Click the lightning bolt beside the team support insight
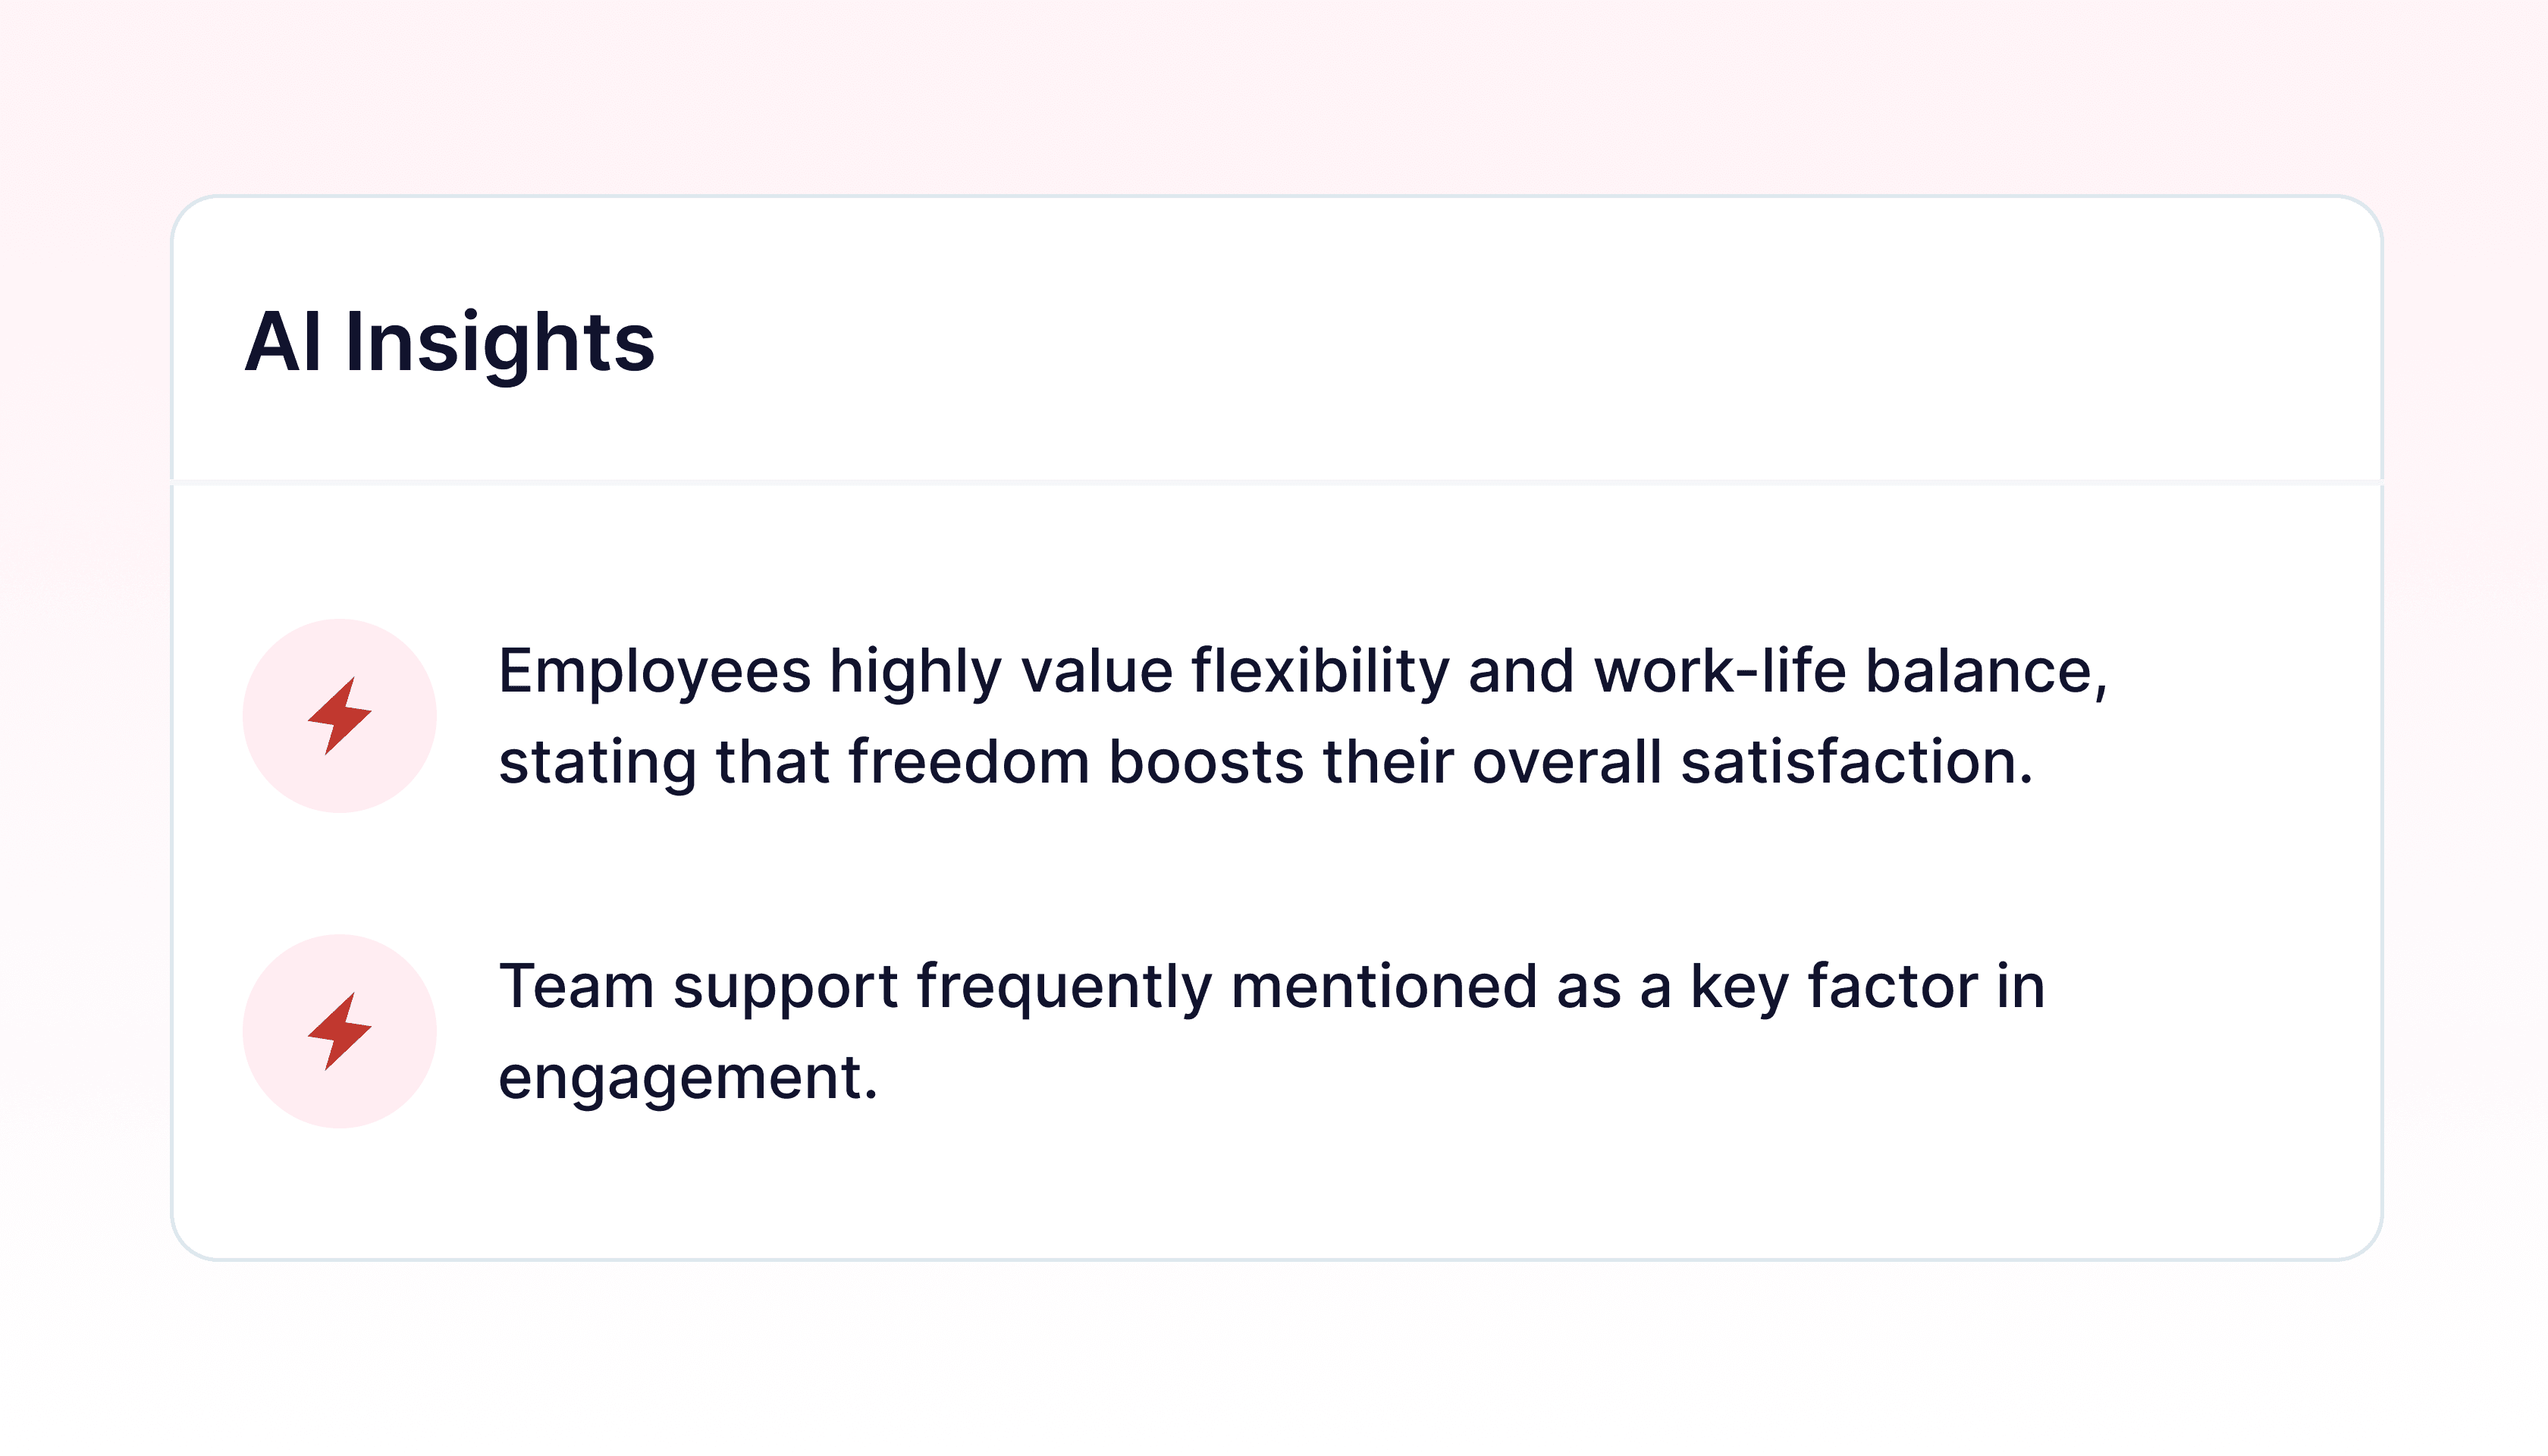 [x=339, y=1031]
